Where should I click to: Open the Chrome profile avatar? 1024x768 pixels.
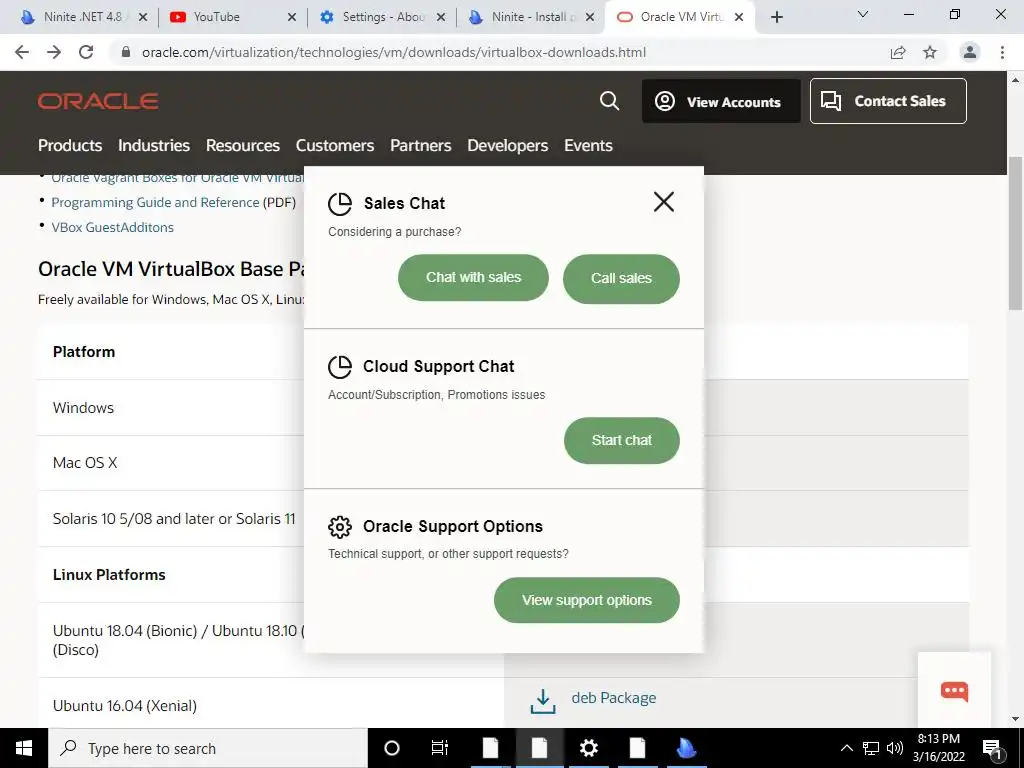(970, 52)
